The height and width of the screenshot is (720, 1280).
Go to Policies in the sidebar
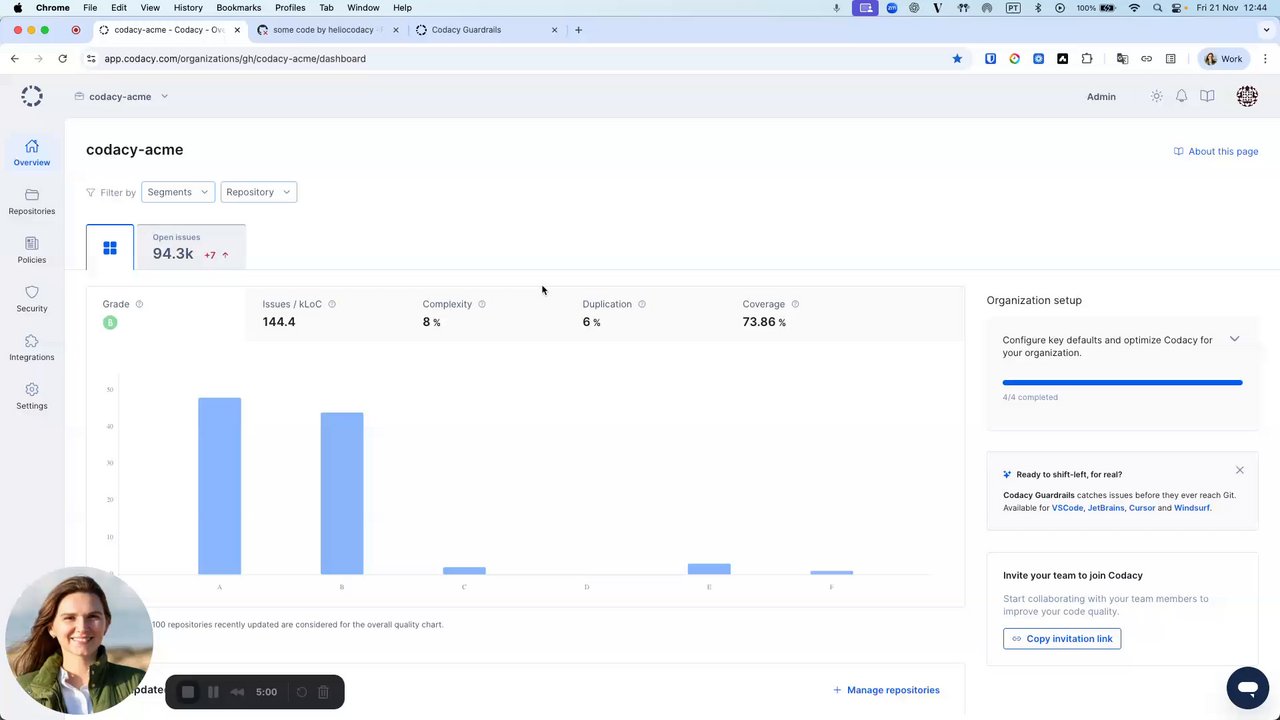(x=32, y=251)
